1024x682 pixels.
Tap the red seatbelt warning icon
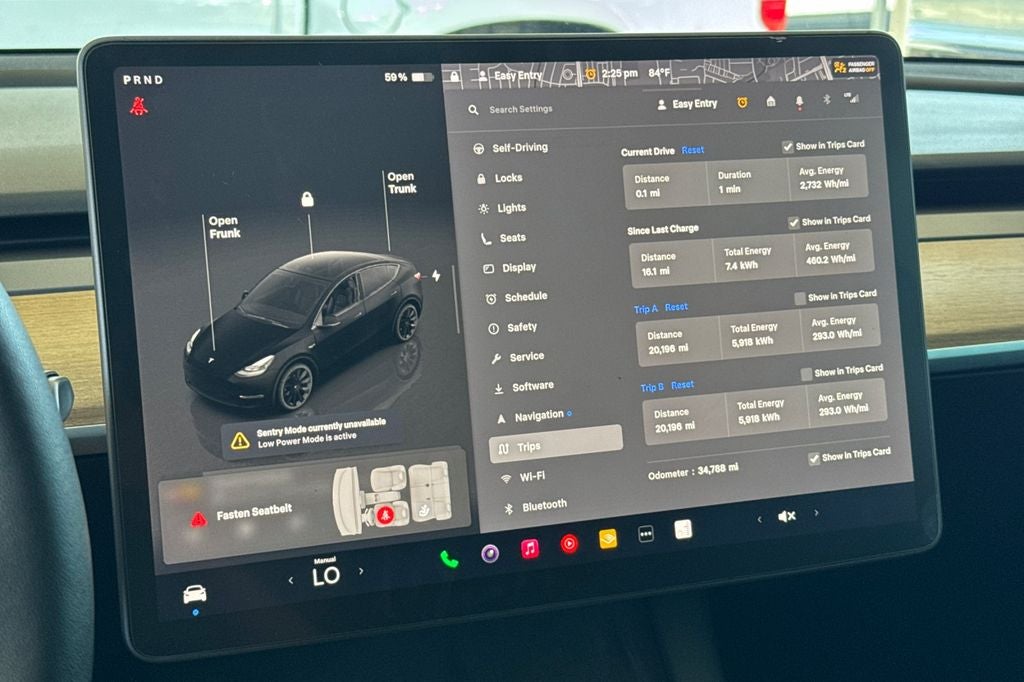point(138,106)
